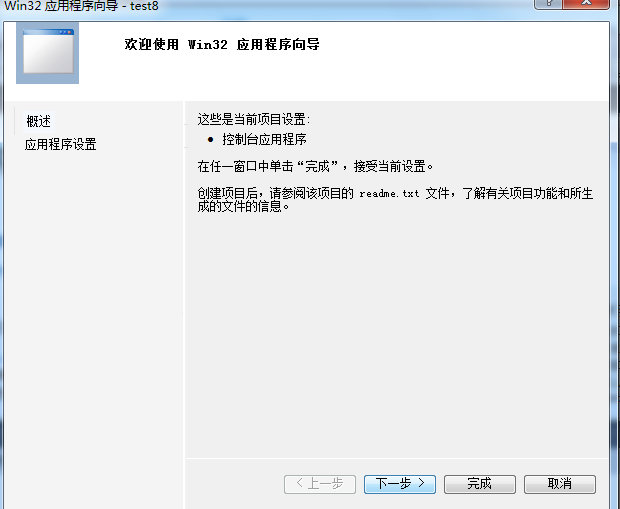Click the 这些是当前项目设置 text
This screenshot has height=509, width=620.
tap(253, 119)
